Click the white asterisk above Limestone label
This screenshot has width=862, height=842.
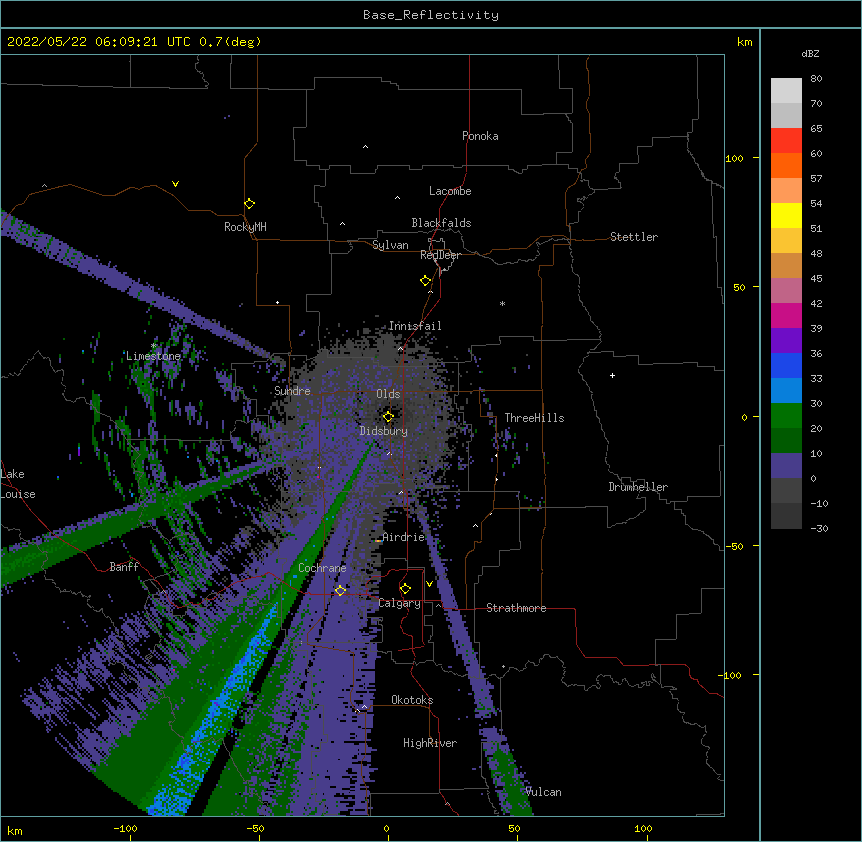click(x=153, y=346)
